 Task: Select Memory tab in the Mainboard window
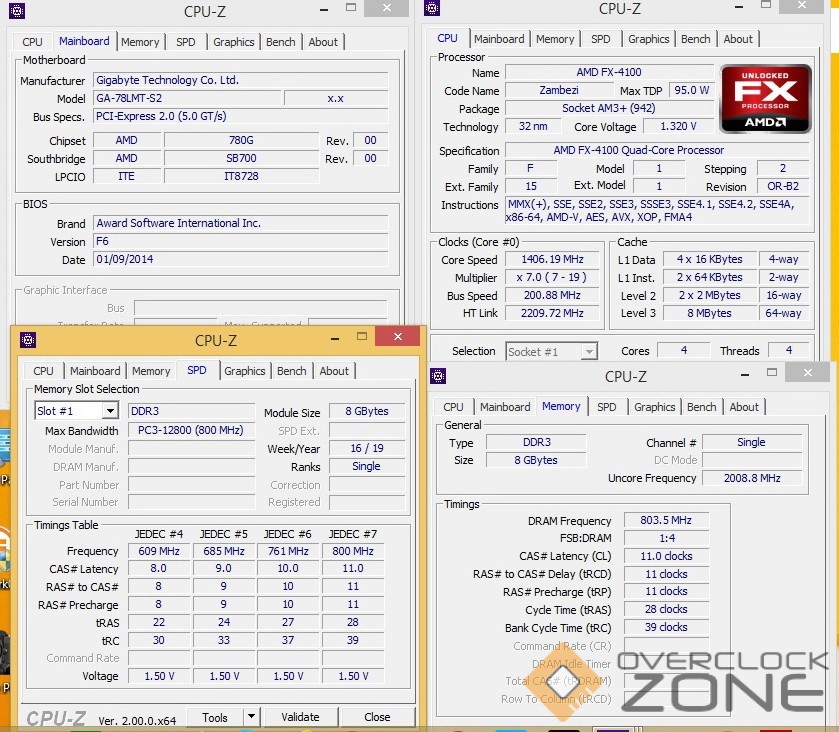(140, 42)
